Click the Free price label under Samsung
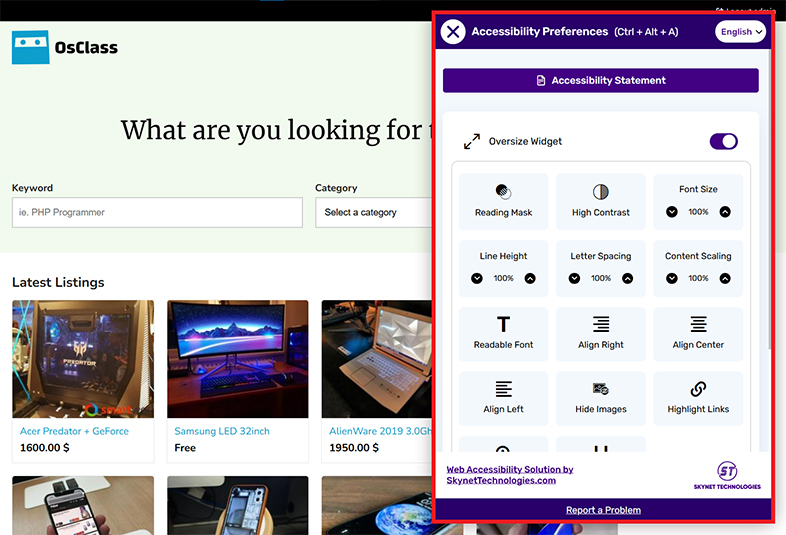 click(185, 448)
